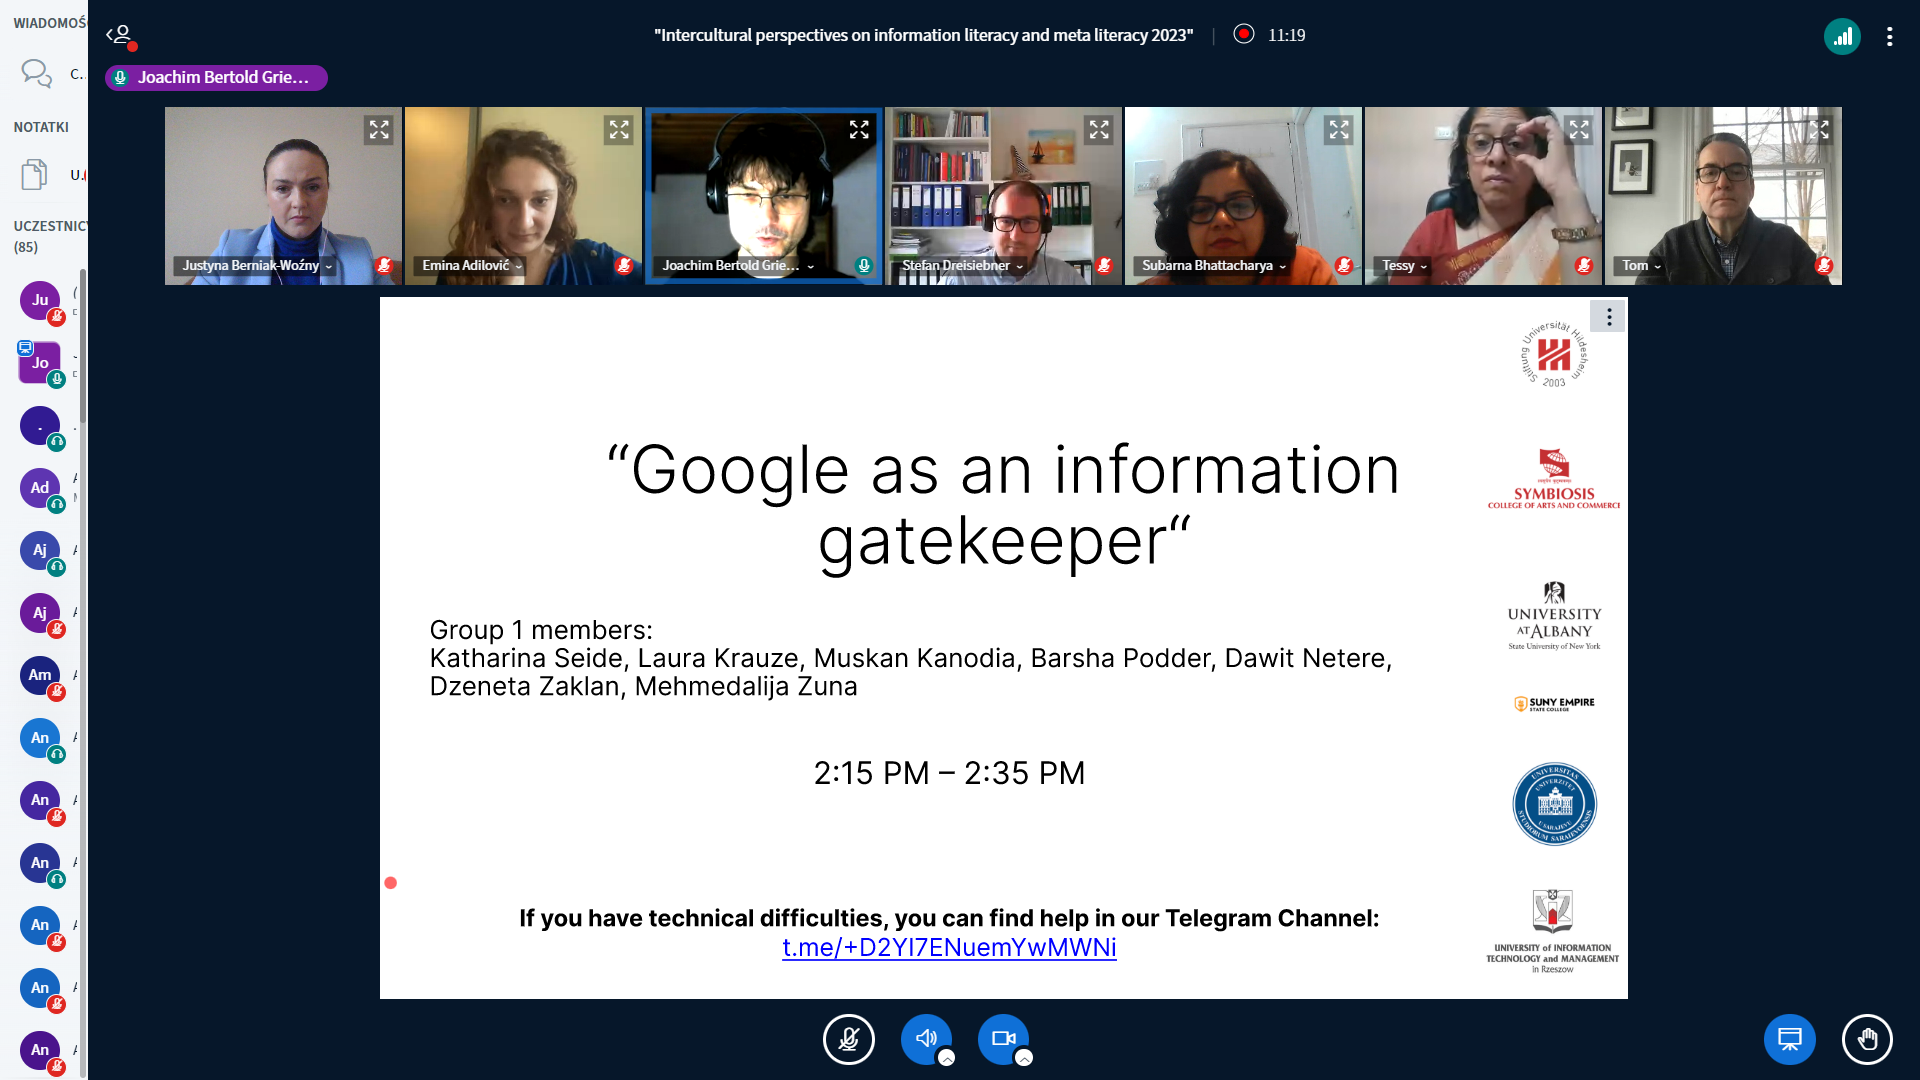
Task: Make Stefan Dreisiebner's webcam fullscreen
Action: 1099,130
